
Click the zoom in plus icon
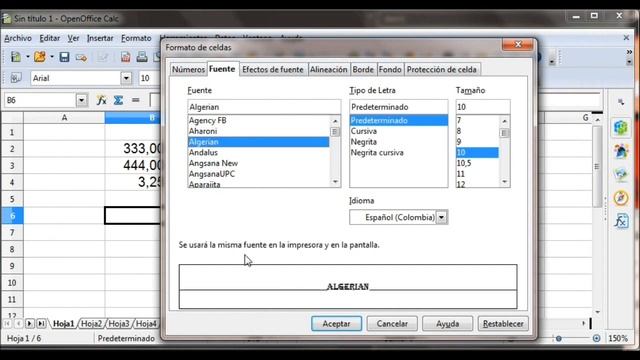(x=596, y=338)
